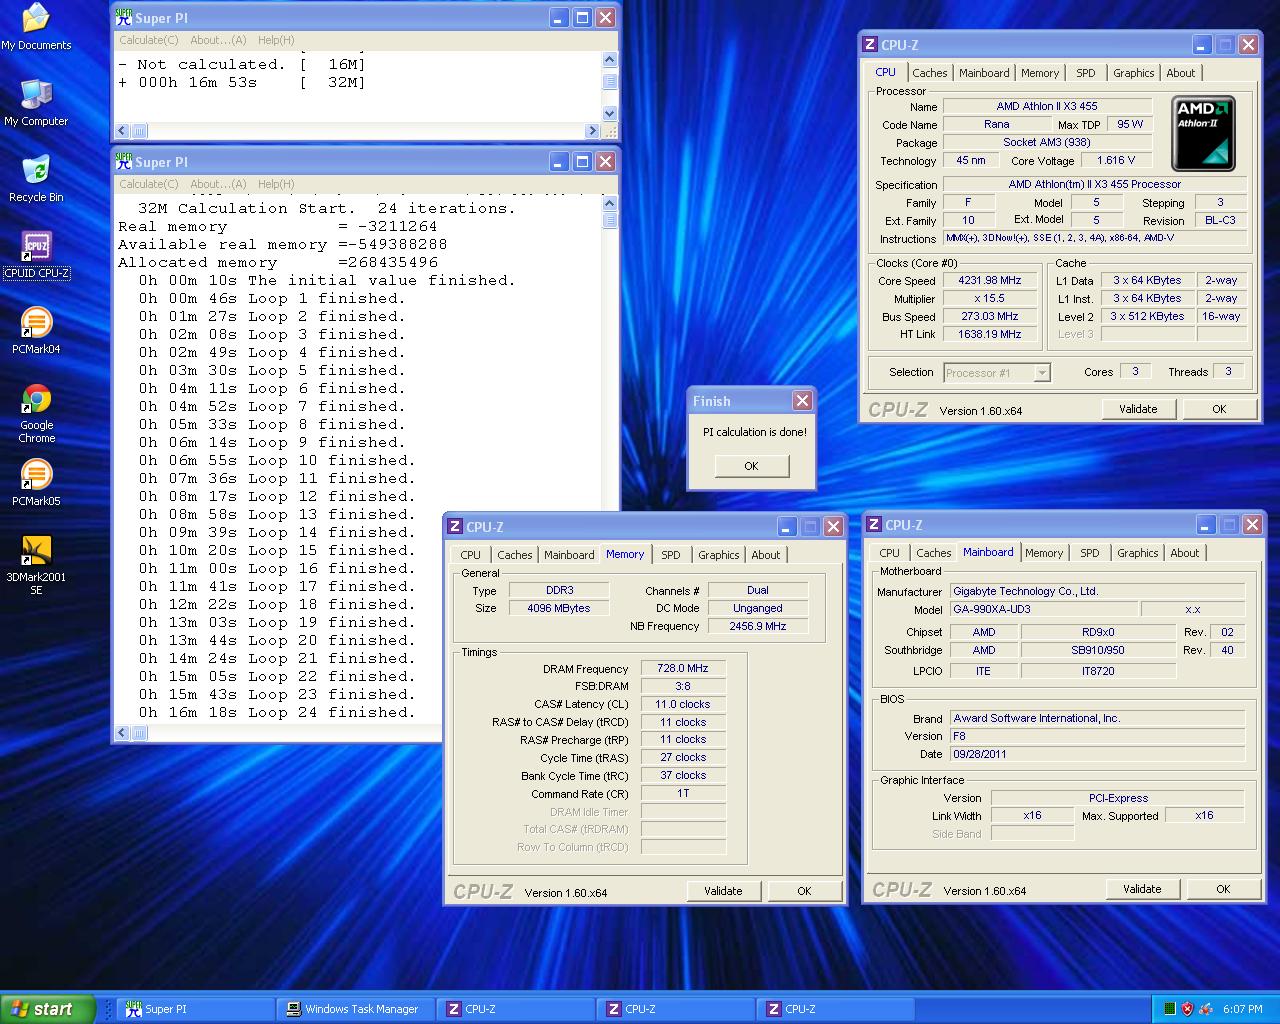The height and width of the screenshot is (1024, 1280).
Task: Switch to SPD tab in the Memory window
Action: (x=671, y=555)
